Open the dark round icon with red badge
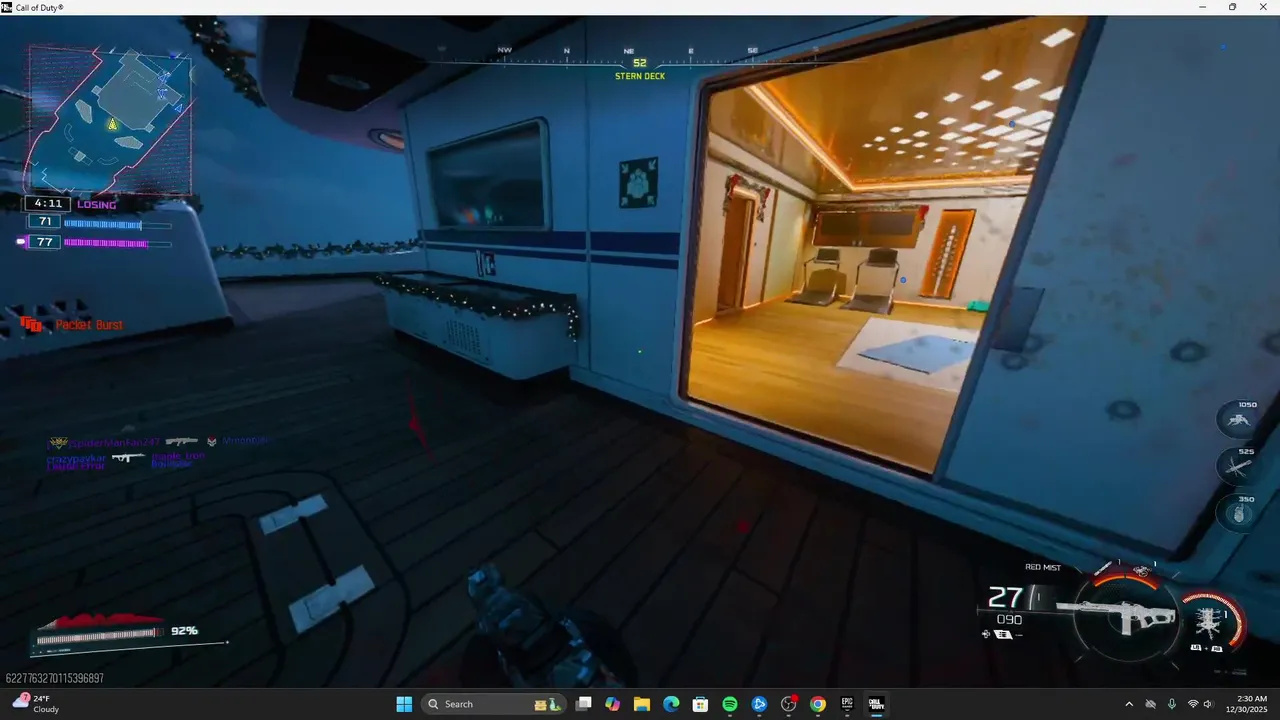Viewport: 1280px width, 720px height. pyautogui.click(x=789, y=704)
